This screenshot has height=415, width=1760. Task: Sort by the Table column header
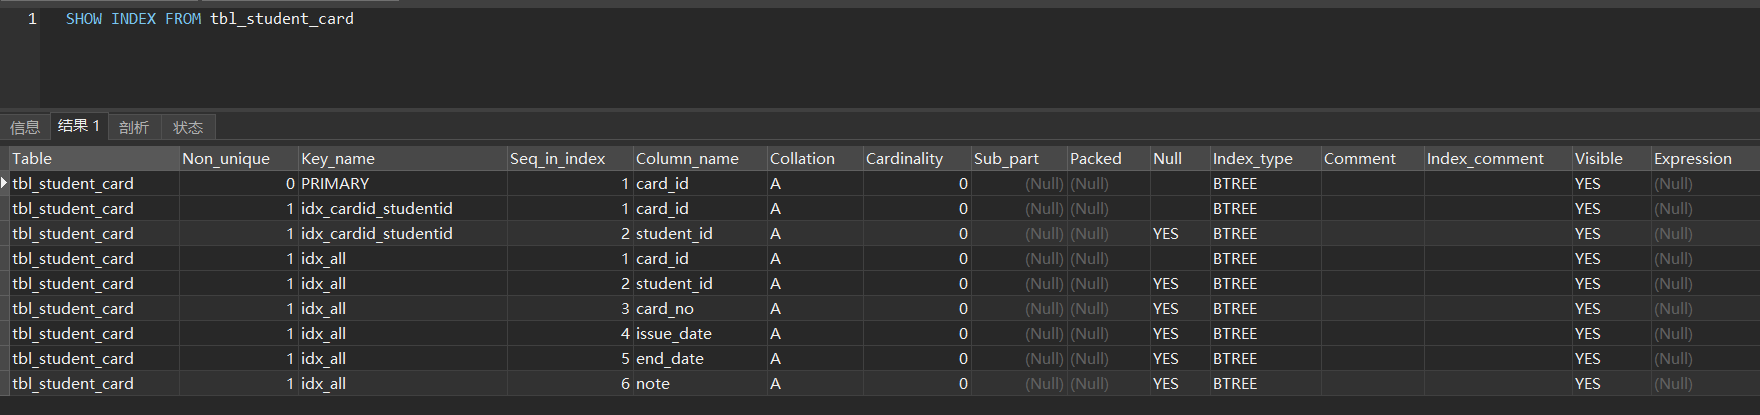pos(94,159)
